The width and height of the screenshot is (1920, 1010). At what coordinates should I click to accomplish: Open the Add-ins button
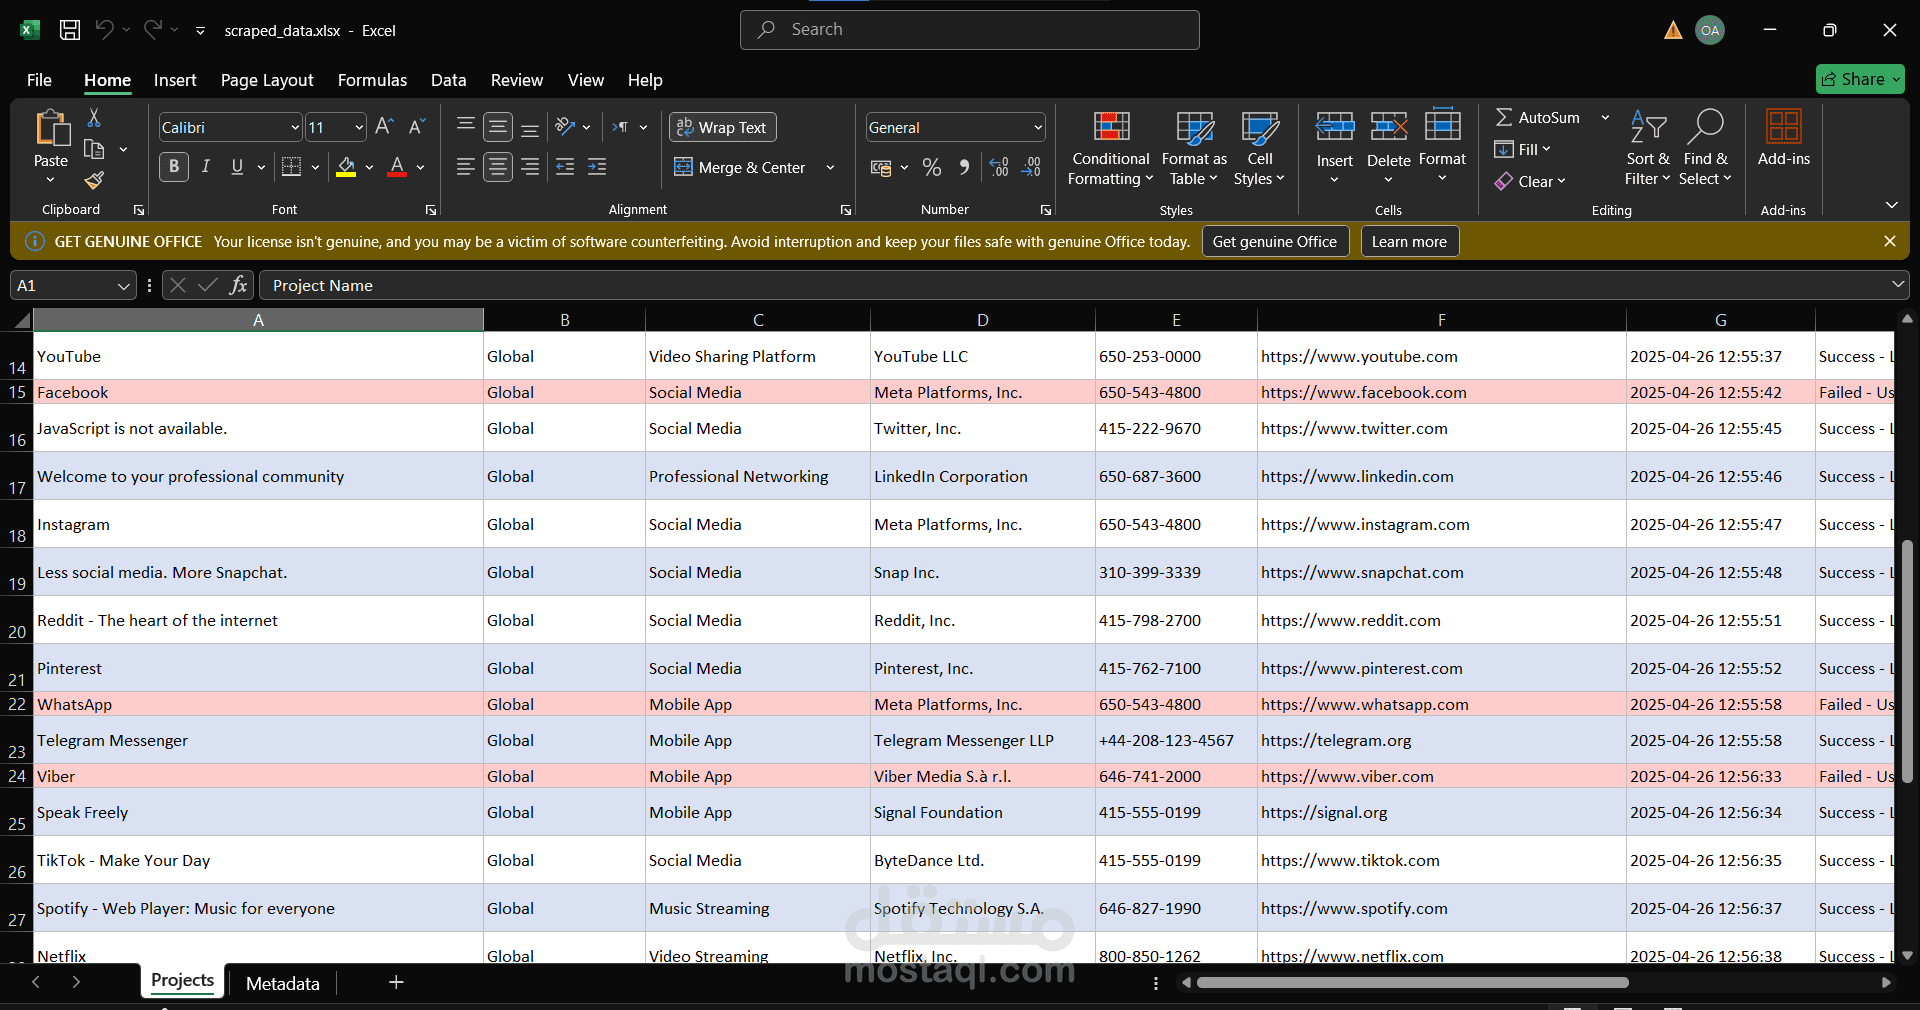click(1784, 139)
